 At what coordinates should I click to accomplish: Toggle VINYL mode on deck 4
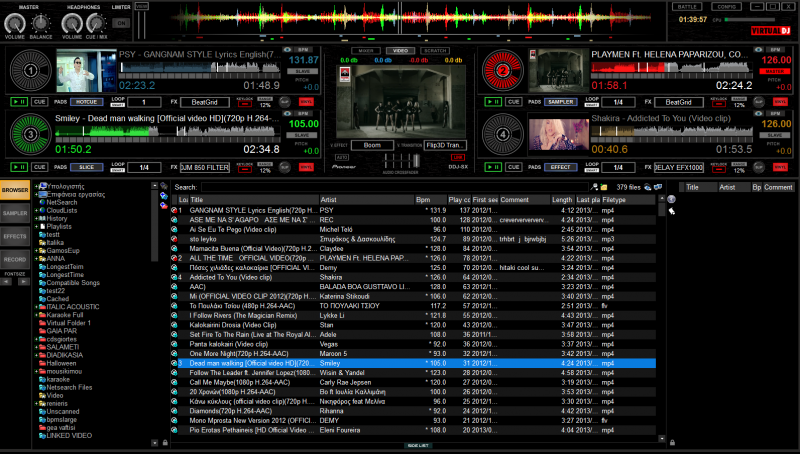click(780, 167)
